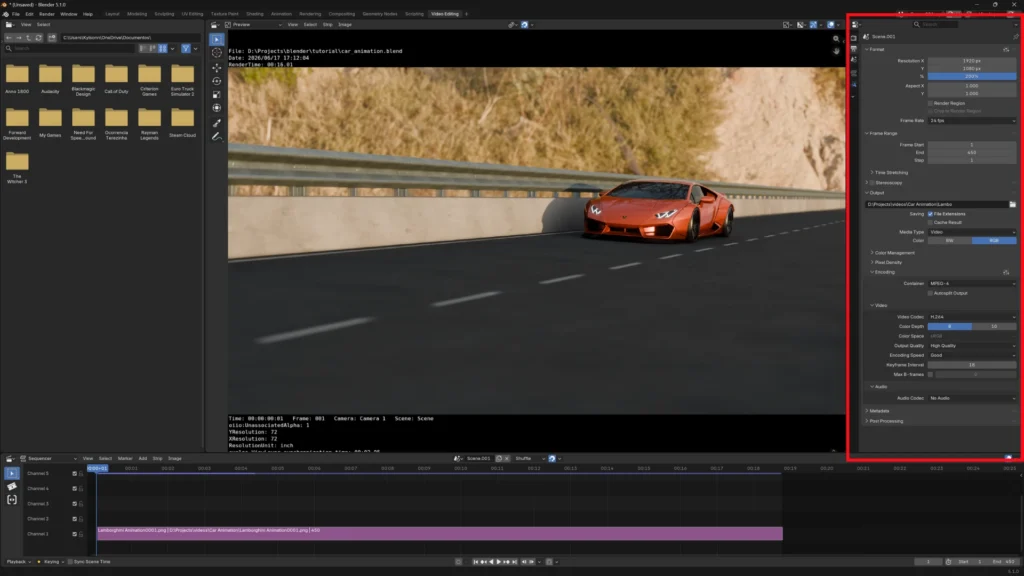Open the Format presets icon
Image resolution: width=1024 pixels, height=576 pixels.
click(1006, 50)
